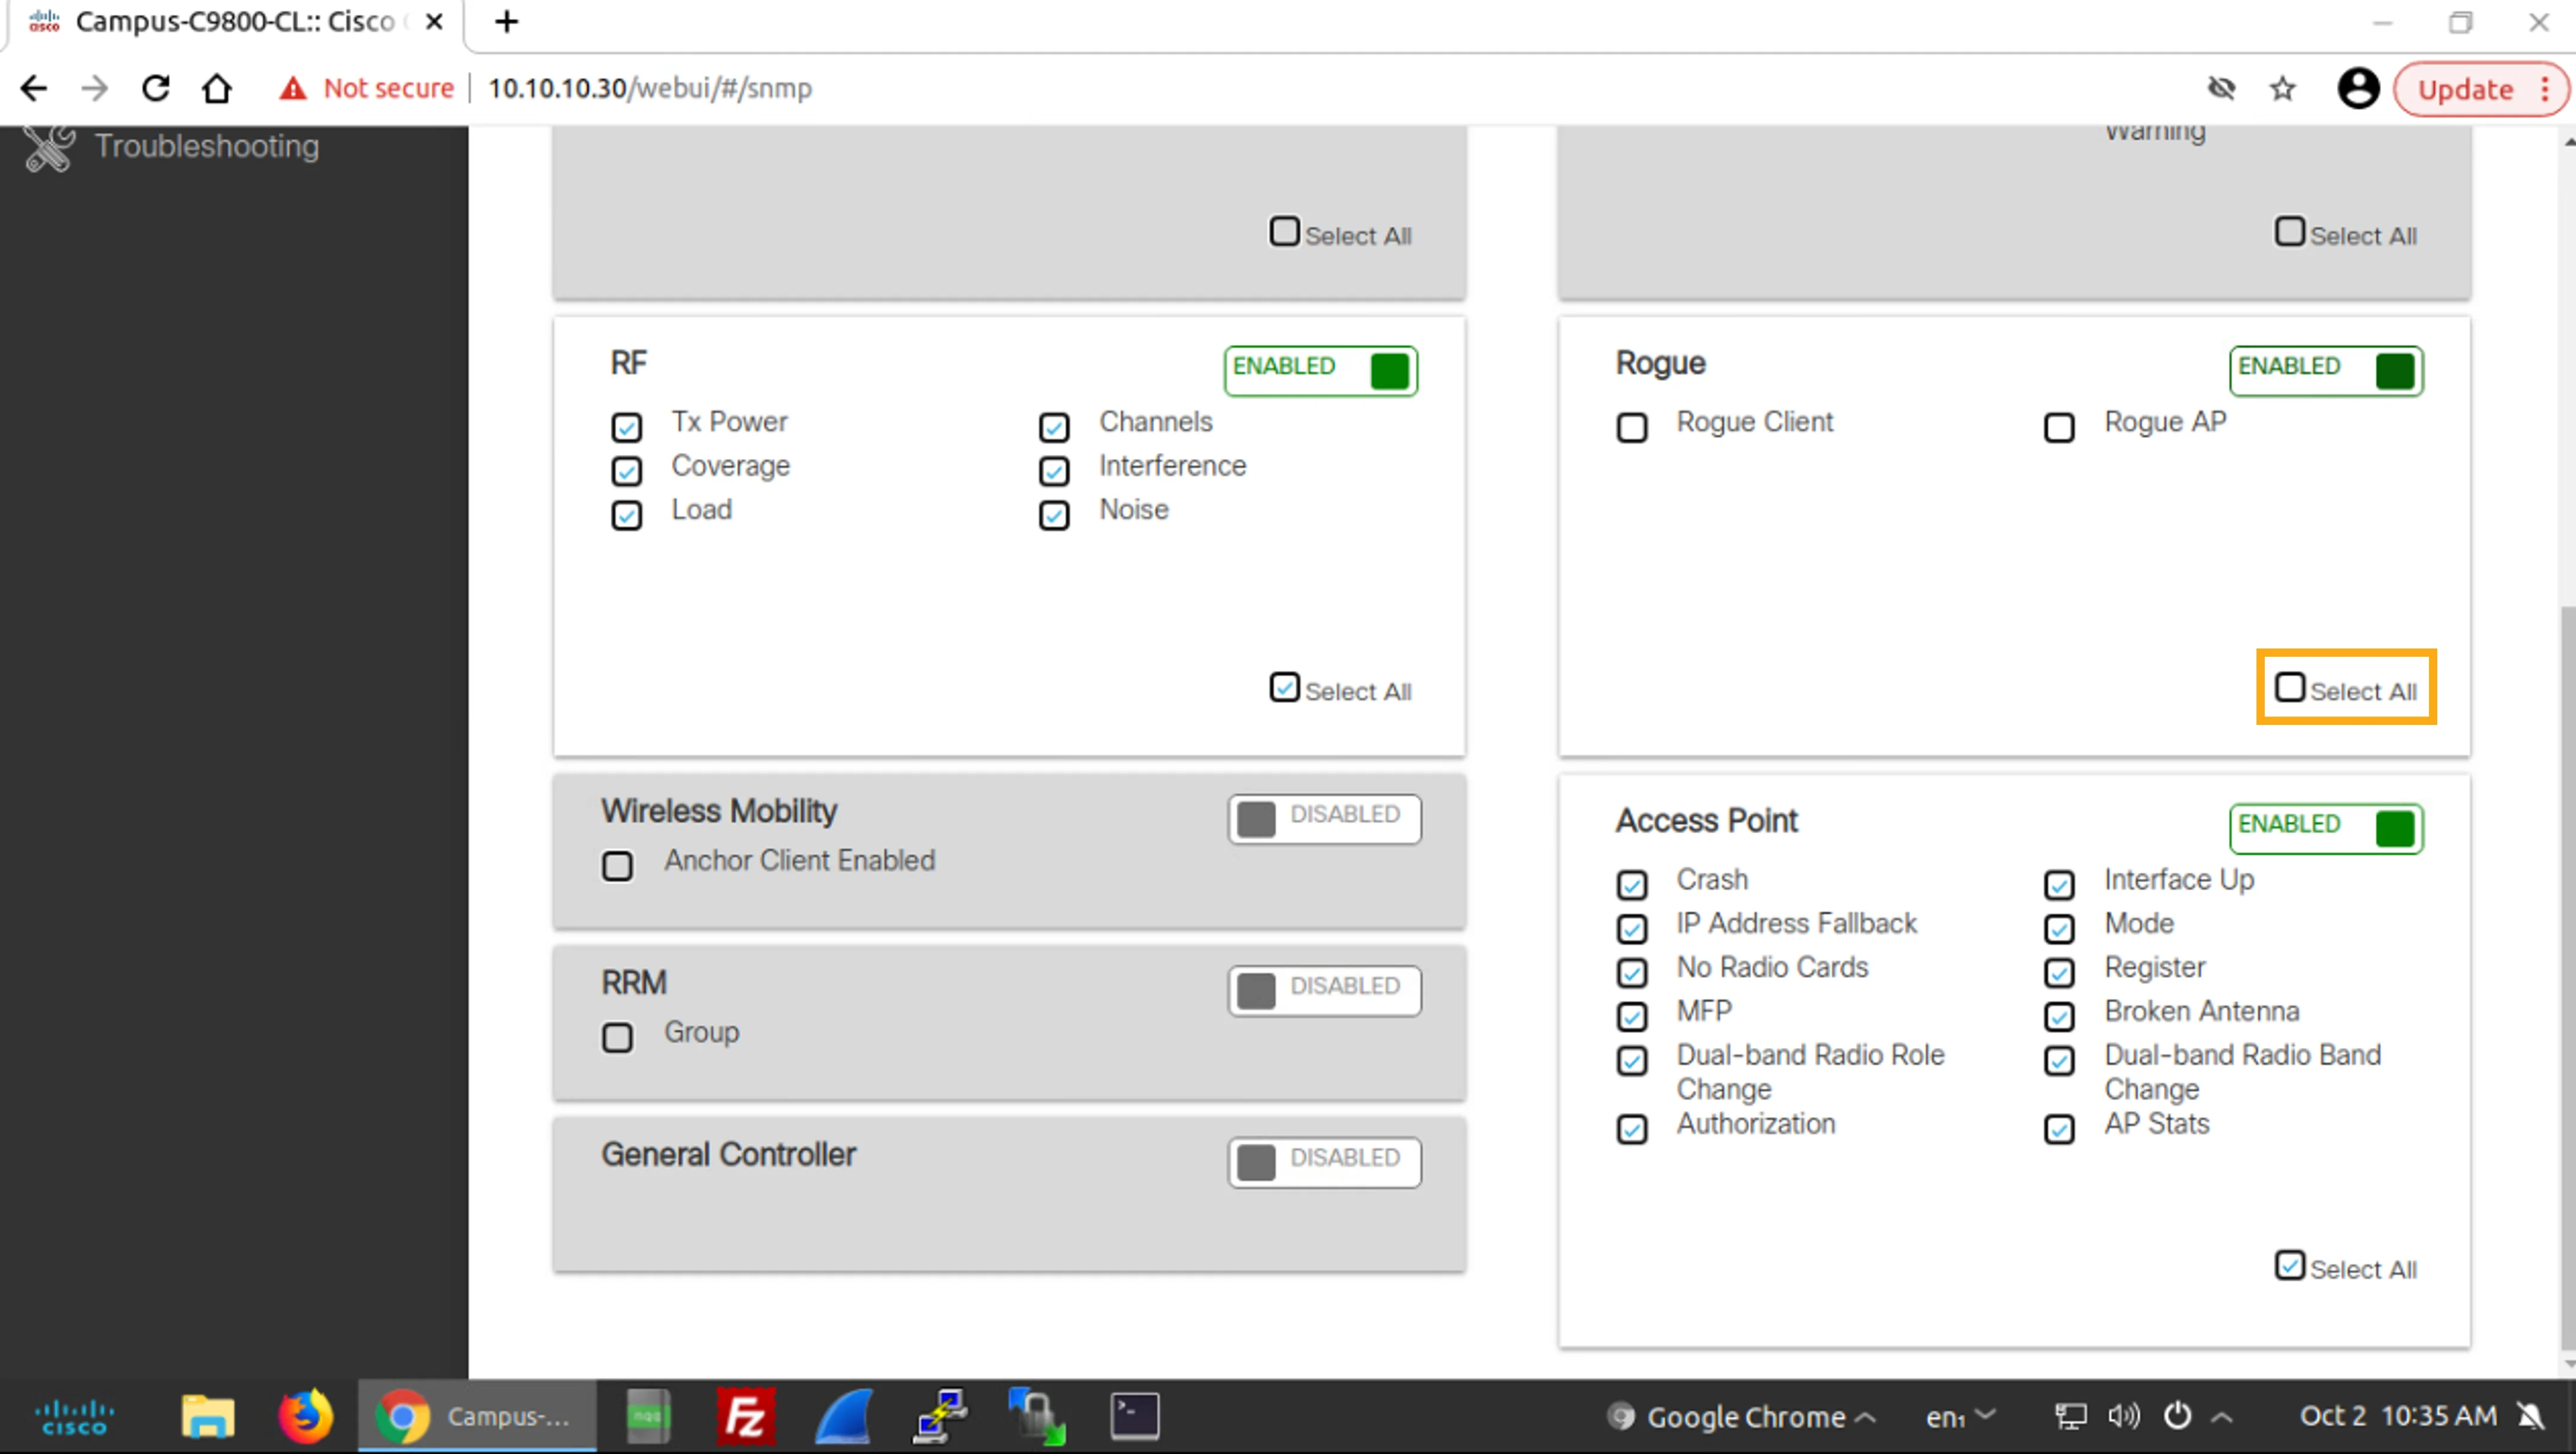Open the Troubleshooting wrench icon in sidebar
Screen dimensions: 2576x1454
pos(49,147)
